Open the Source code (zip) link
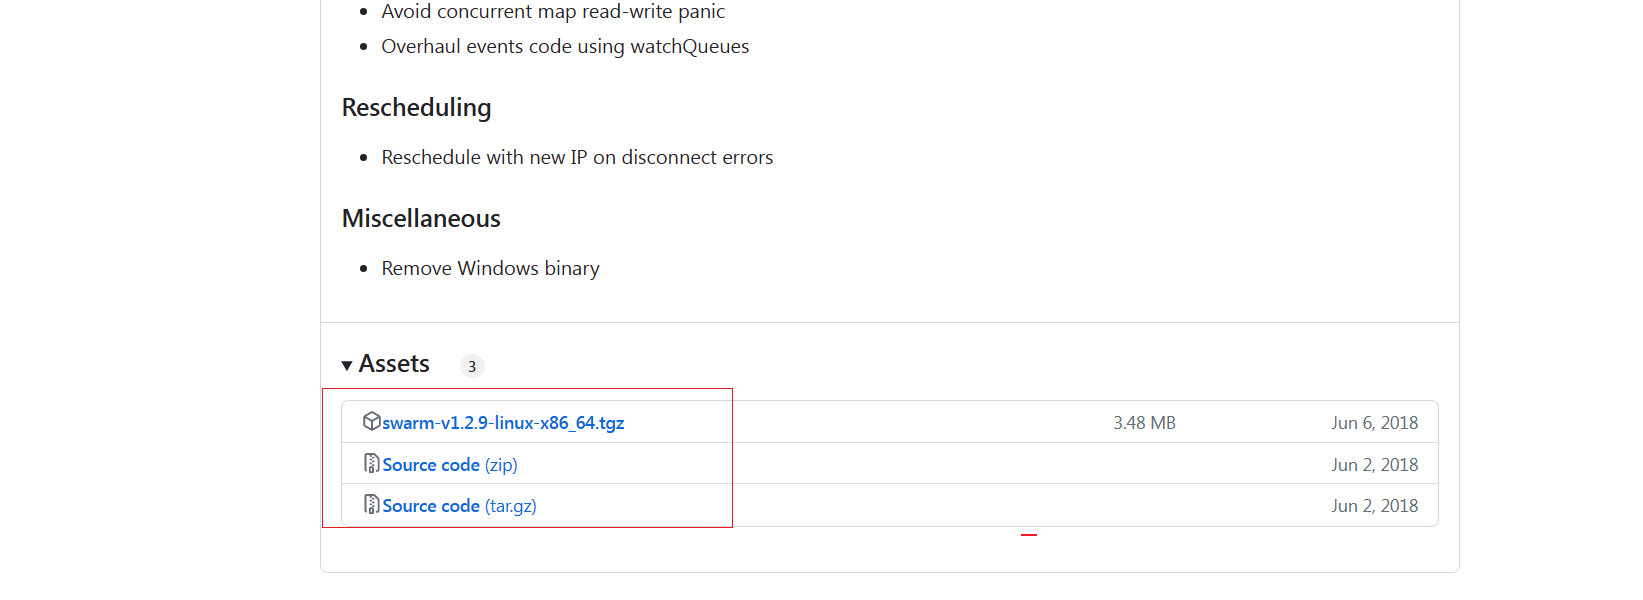The height and width of the screenshot is (600, 1643). (450, 465)
